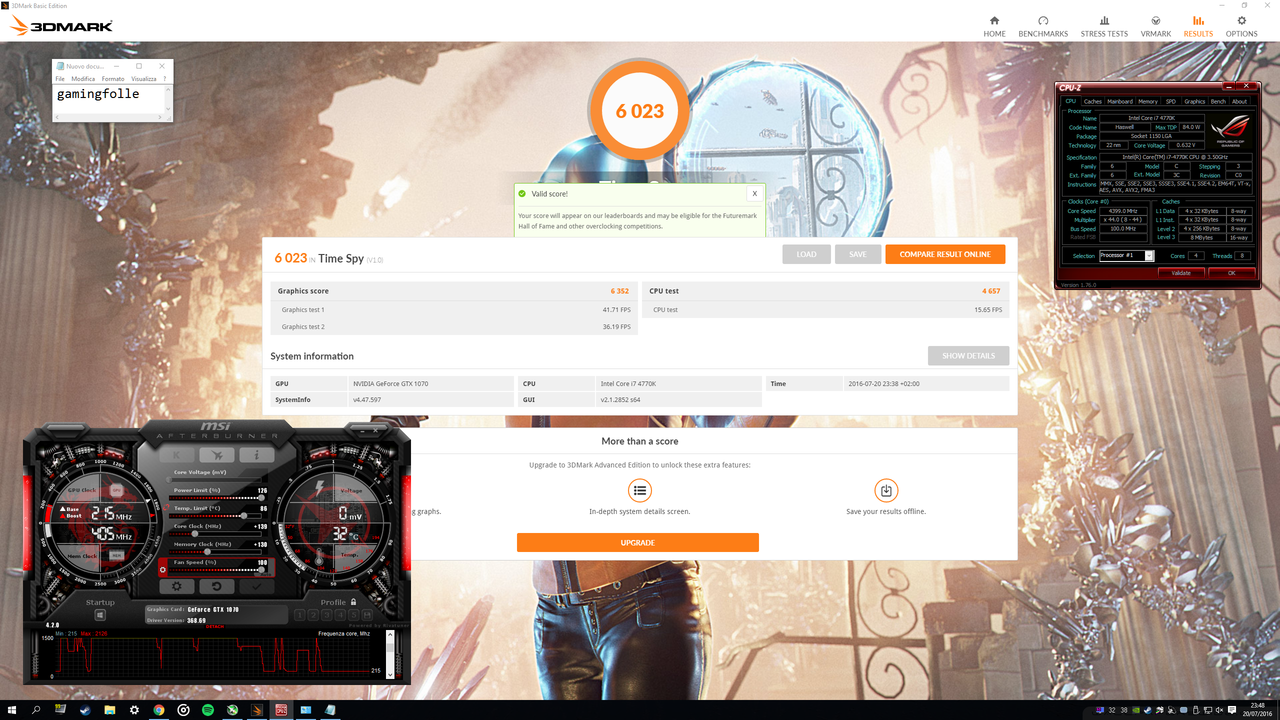
Task: Open Notepad Modifica menu
Action: 83,78
